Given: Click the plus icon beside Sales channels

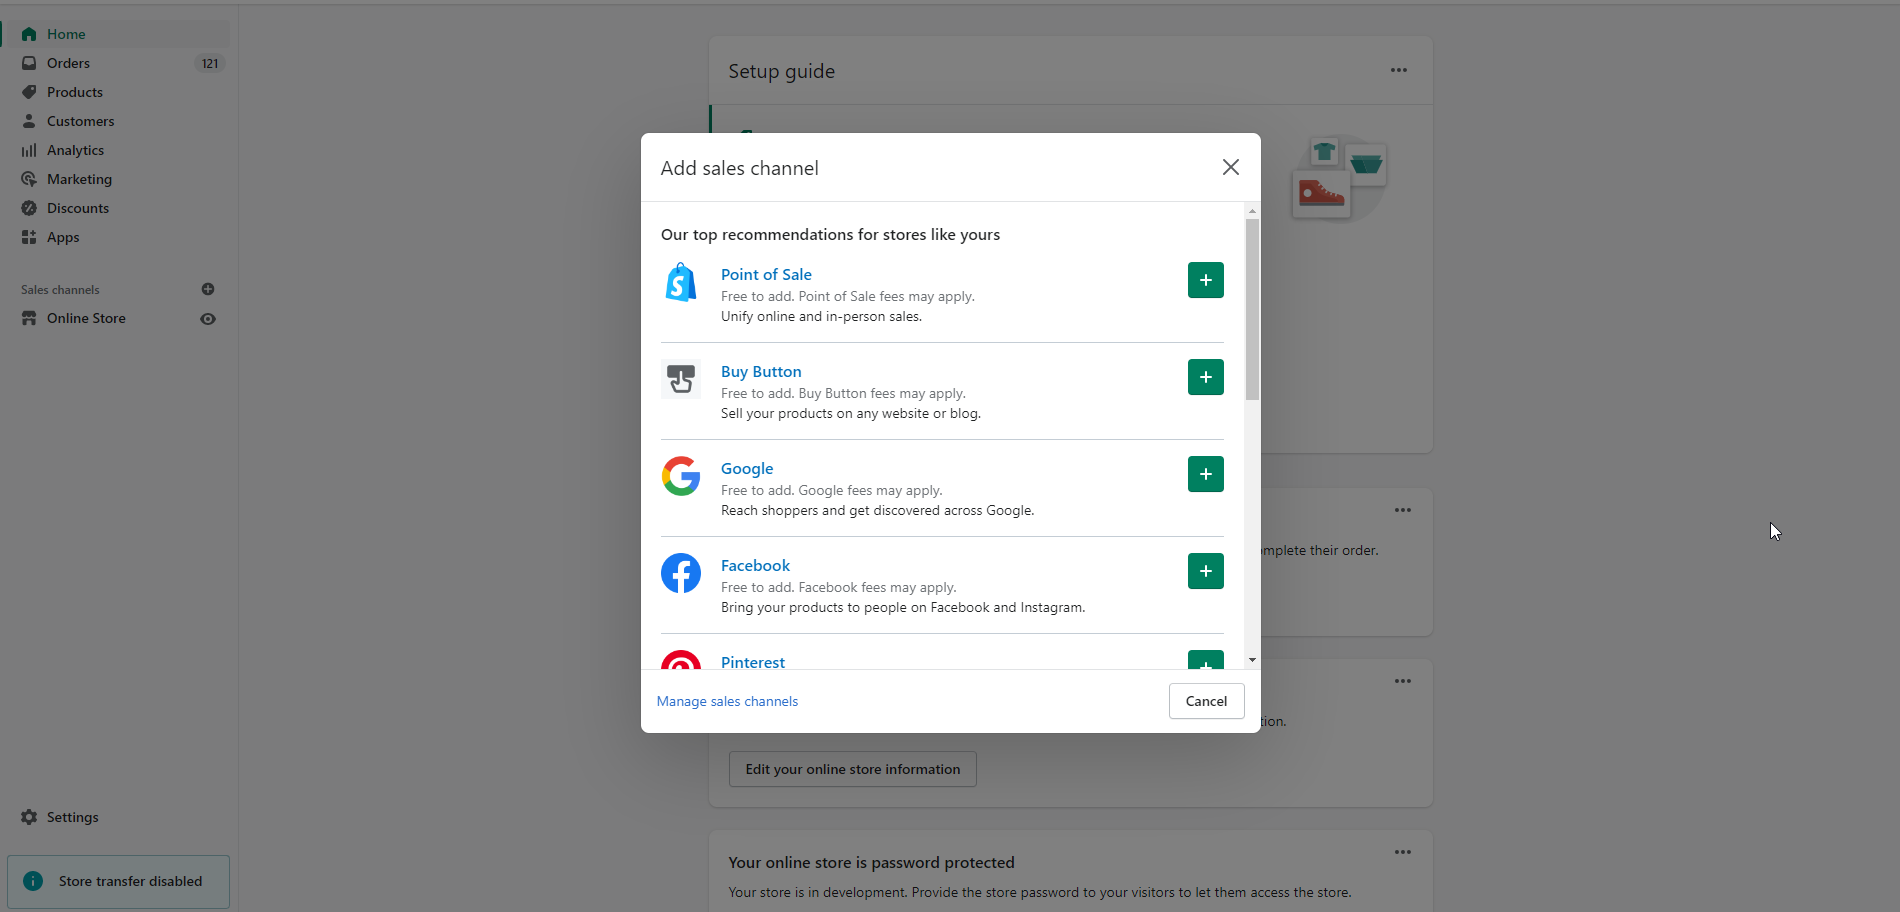Looking at the screenshot, I should click(x=208, y=289).
